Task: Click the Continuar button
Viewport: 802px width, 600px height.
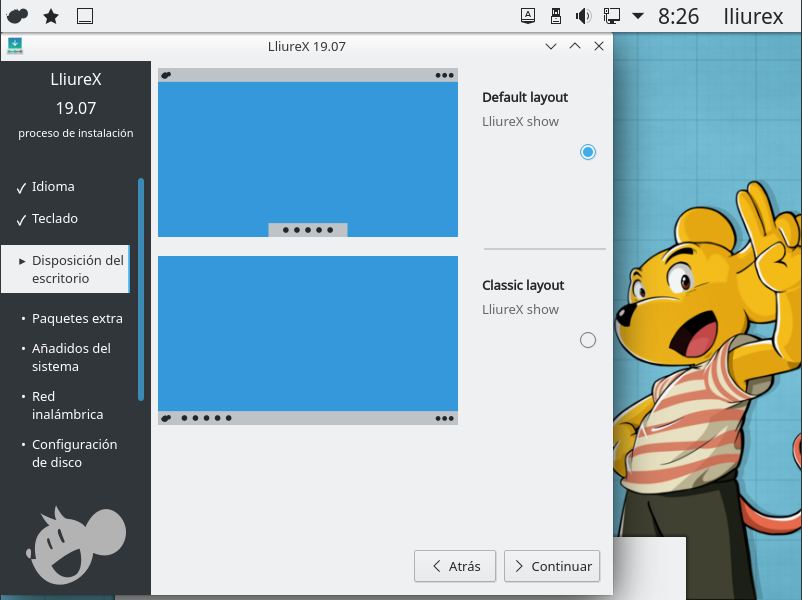Action: tap(552, 566)
